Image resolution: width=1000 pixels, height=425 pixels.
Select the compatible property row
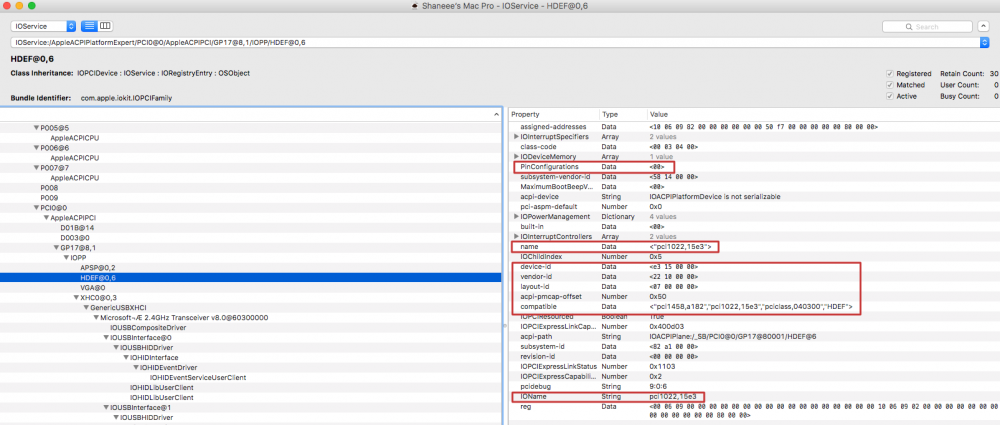coord(754,306)
